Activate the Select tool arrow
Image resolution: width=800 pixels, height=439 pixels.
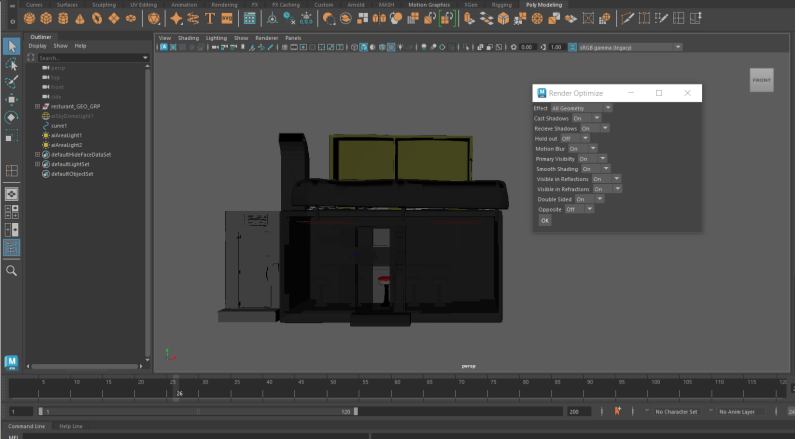click(11, 47)
